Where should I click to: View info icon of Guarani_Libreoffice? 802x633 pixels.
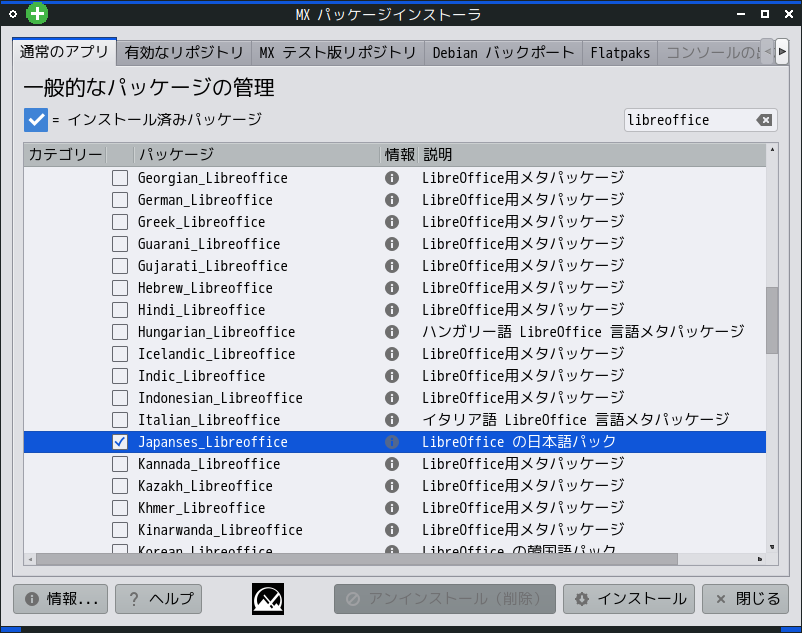(x=392, y=244)
